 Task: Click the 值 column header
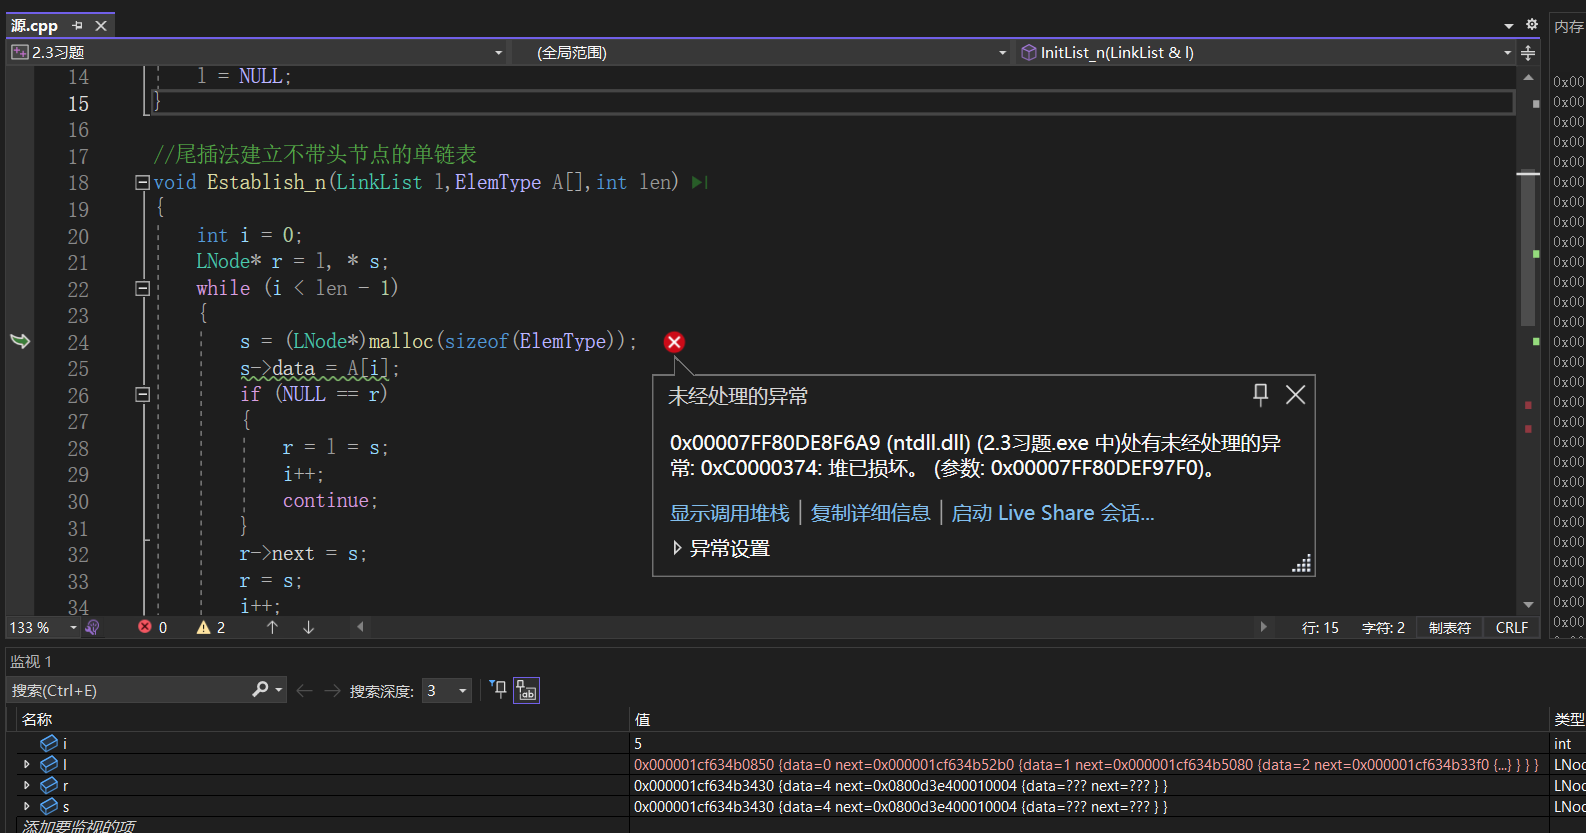[642, 719]
